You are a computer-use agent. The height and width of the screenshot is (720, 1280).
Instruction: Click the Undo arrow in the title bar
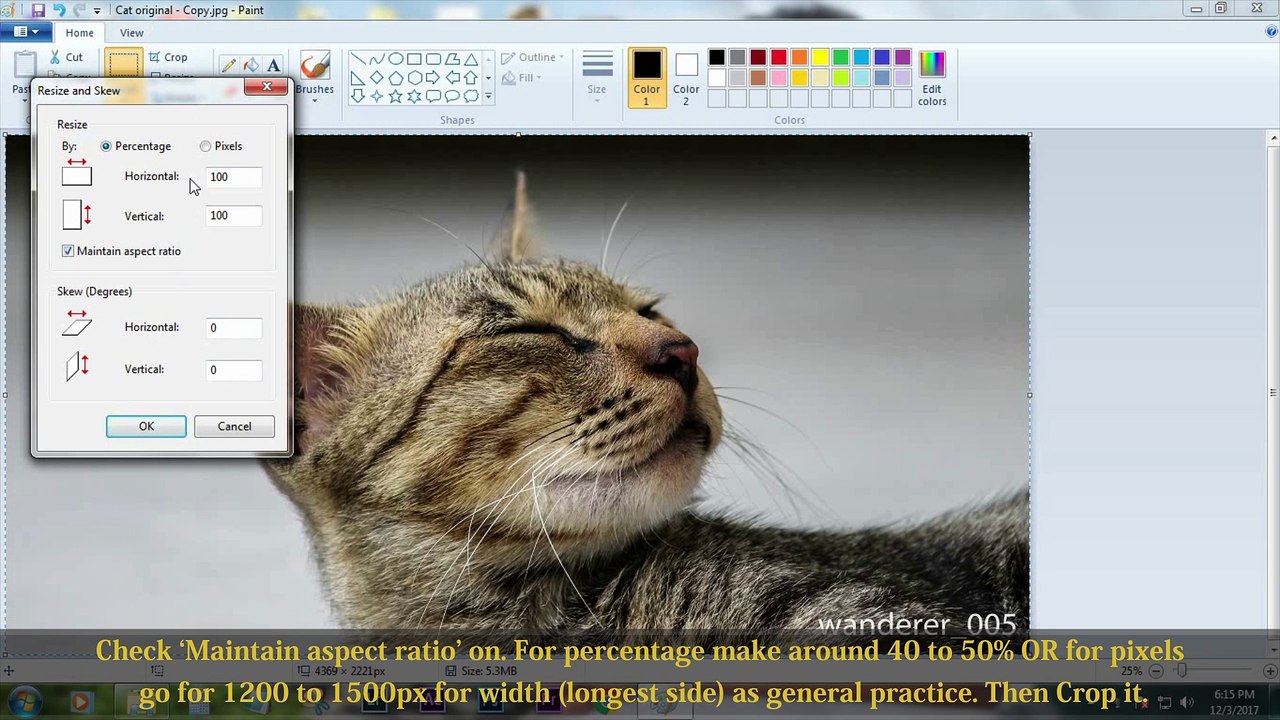pyautogui.click(x=58, y=10)
